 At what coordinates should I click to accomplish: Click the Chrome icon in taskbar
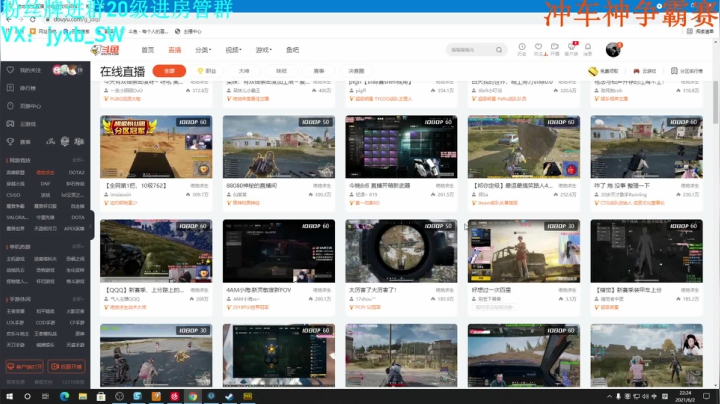point(192,396)
